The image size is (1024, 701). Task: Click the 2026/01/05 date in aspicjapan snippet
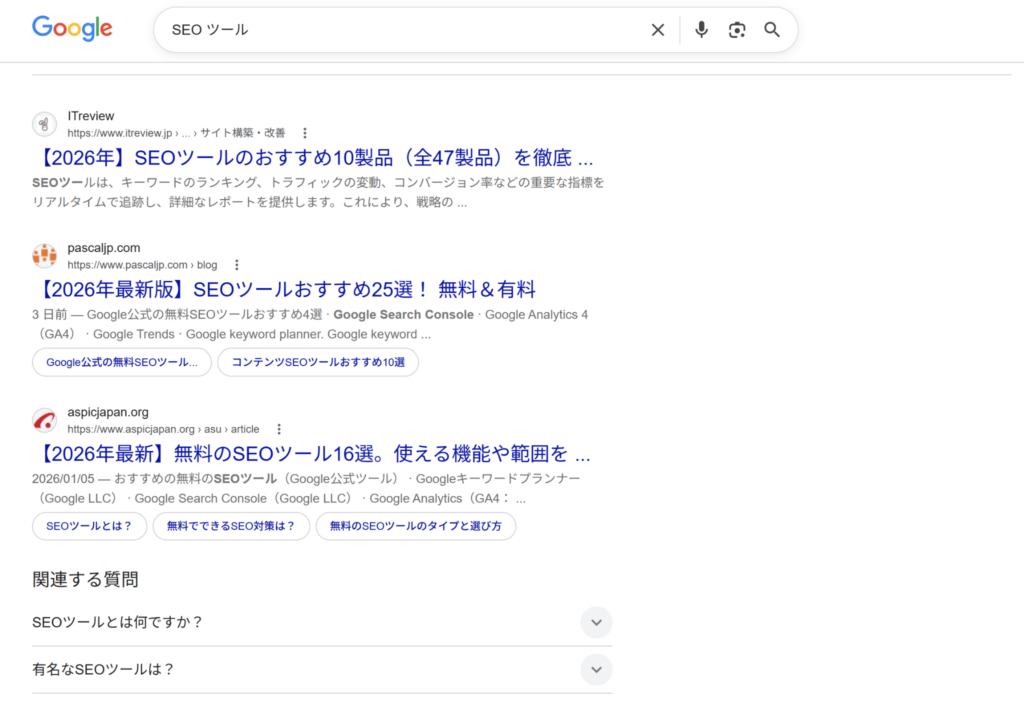pos(63,479)
